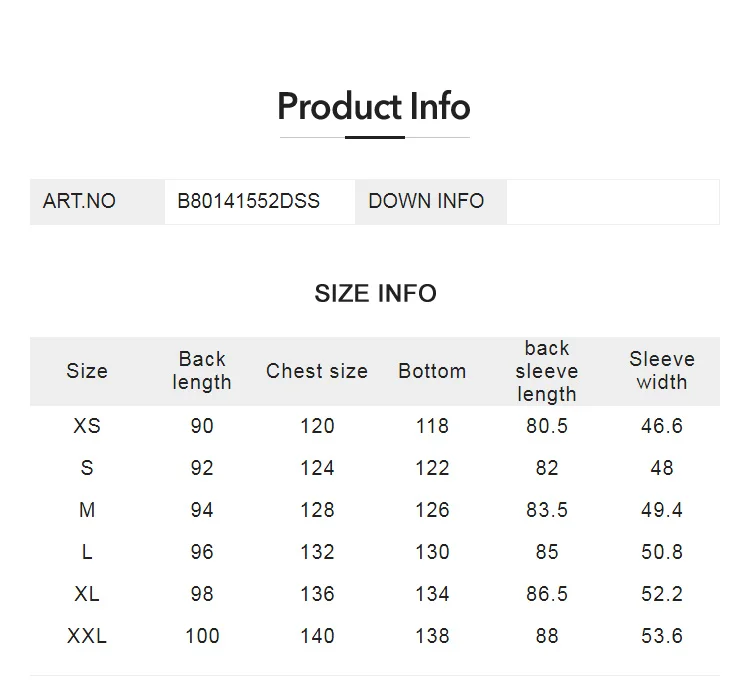This screenshot has height=696, width=750.
Task: Click the back sleeve length header
Action: coord(547,371)
